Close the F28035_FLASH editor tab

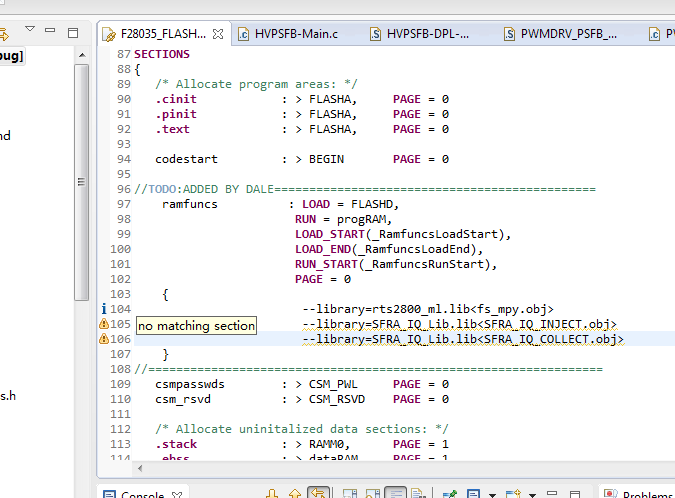coord(219,34)
